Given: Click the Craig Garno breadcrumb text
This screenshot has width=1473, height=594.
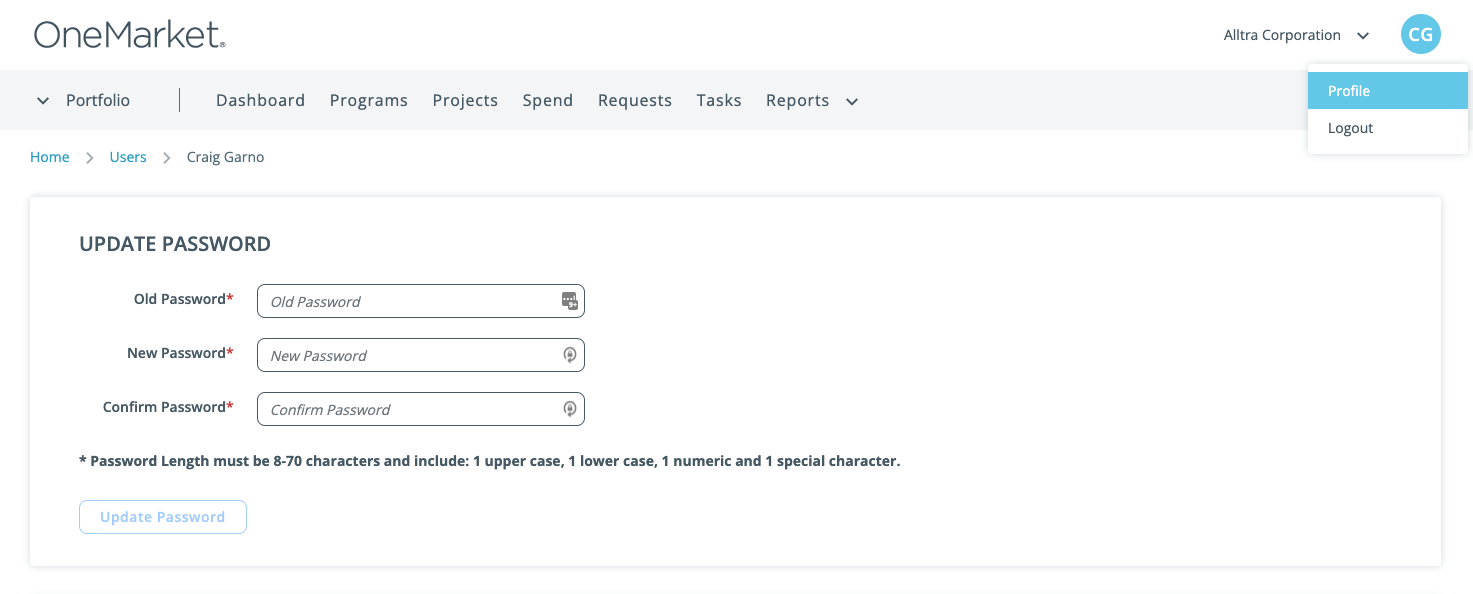Looking at the screenshot, I should pyautogui.click(x=225, y=157).
